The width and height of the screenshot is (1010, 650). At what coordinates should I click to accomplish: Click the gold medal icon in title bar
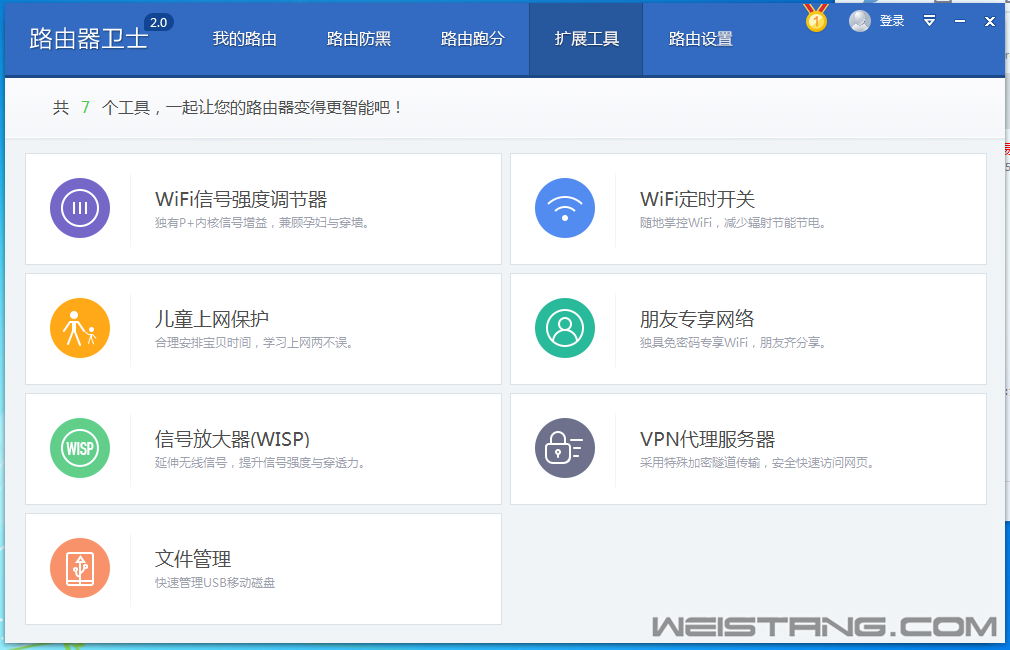(x=816, y=19)
